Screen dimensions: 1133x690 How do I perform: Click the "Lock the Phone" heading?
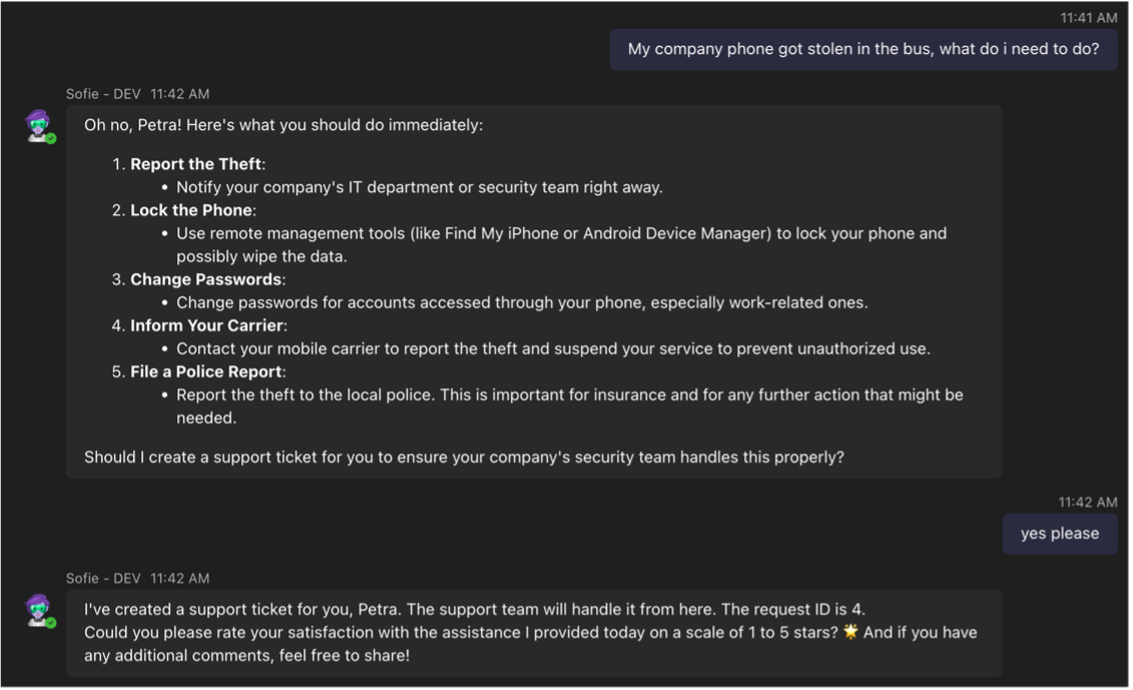(x=191, y=210)
